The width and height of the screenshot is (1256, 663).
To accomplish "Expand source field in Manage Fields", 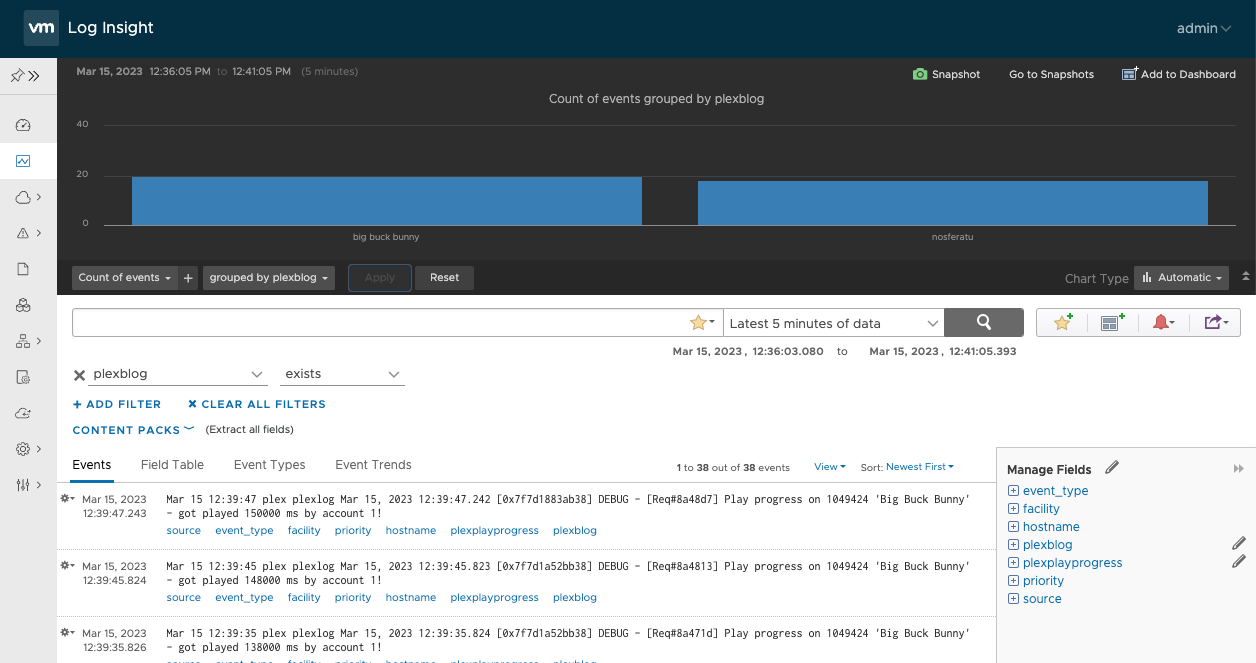I will click(1013, 598).
